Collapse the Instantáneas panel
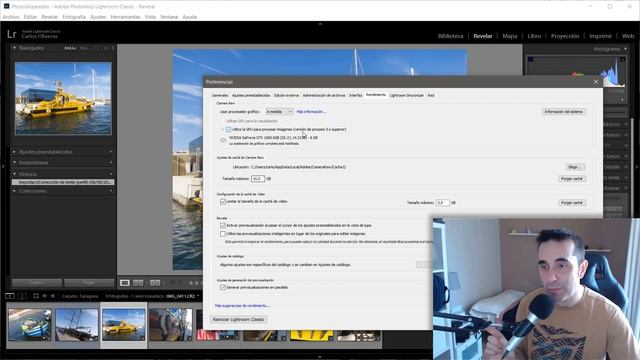Viewport: 640px width, 360px height. 15,162
